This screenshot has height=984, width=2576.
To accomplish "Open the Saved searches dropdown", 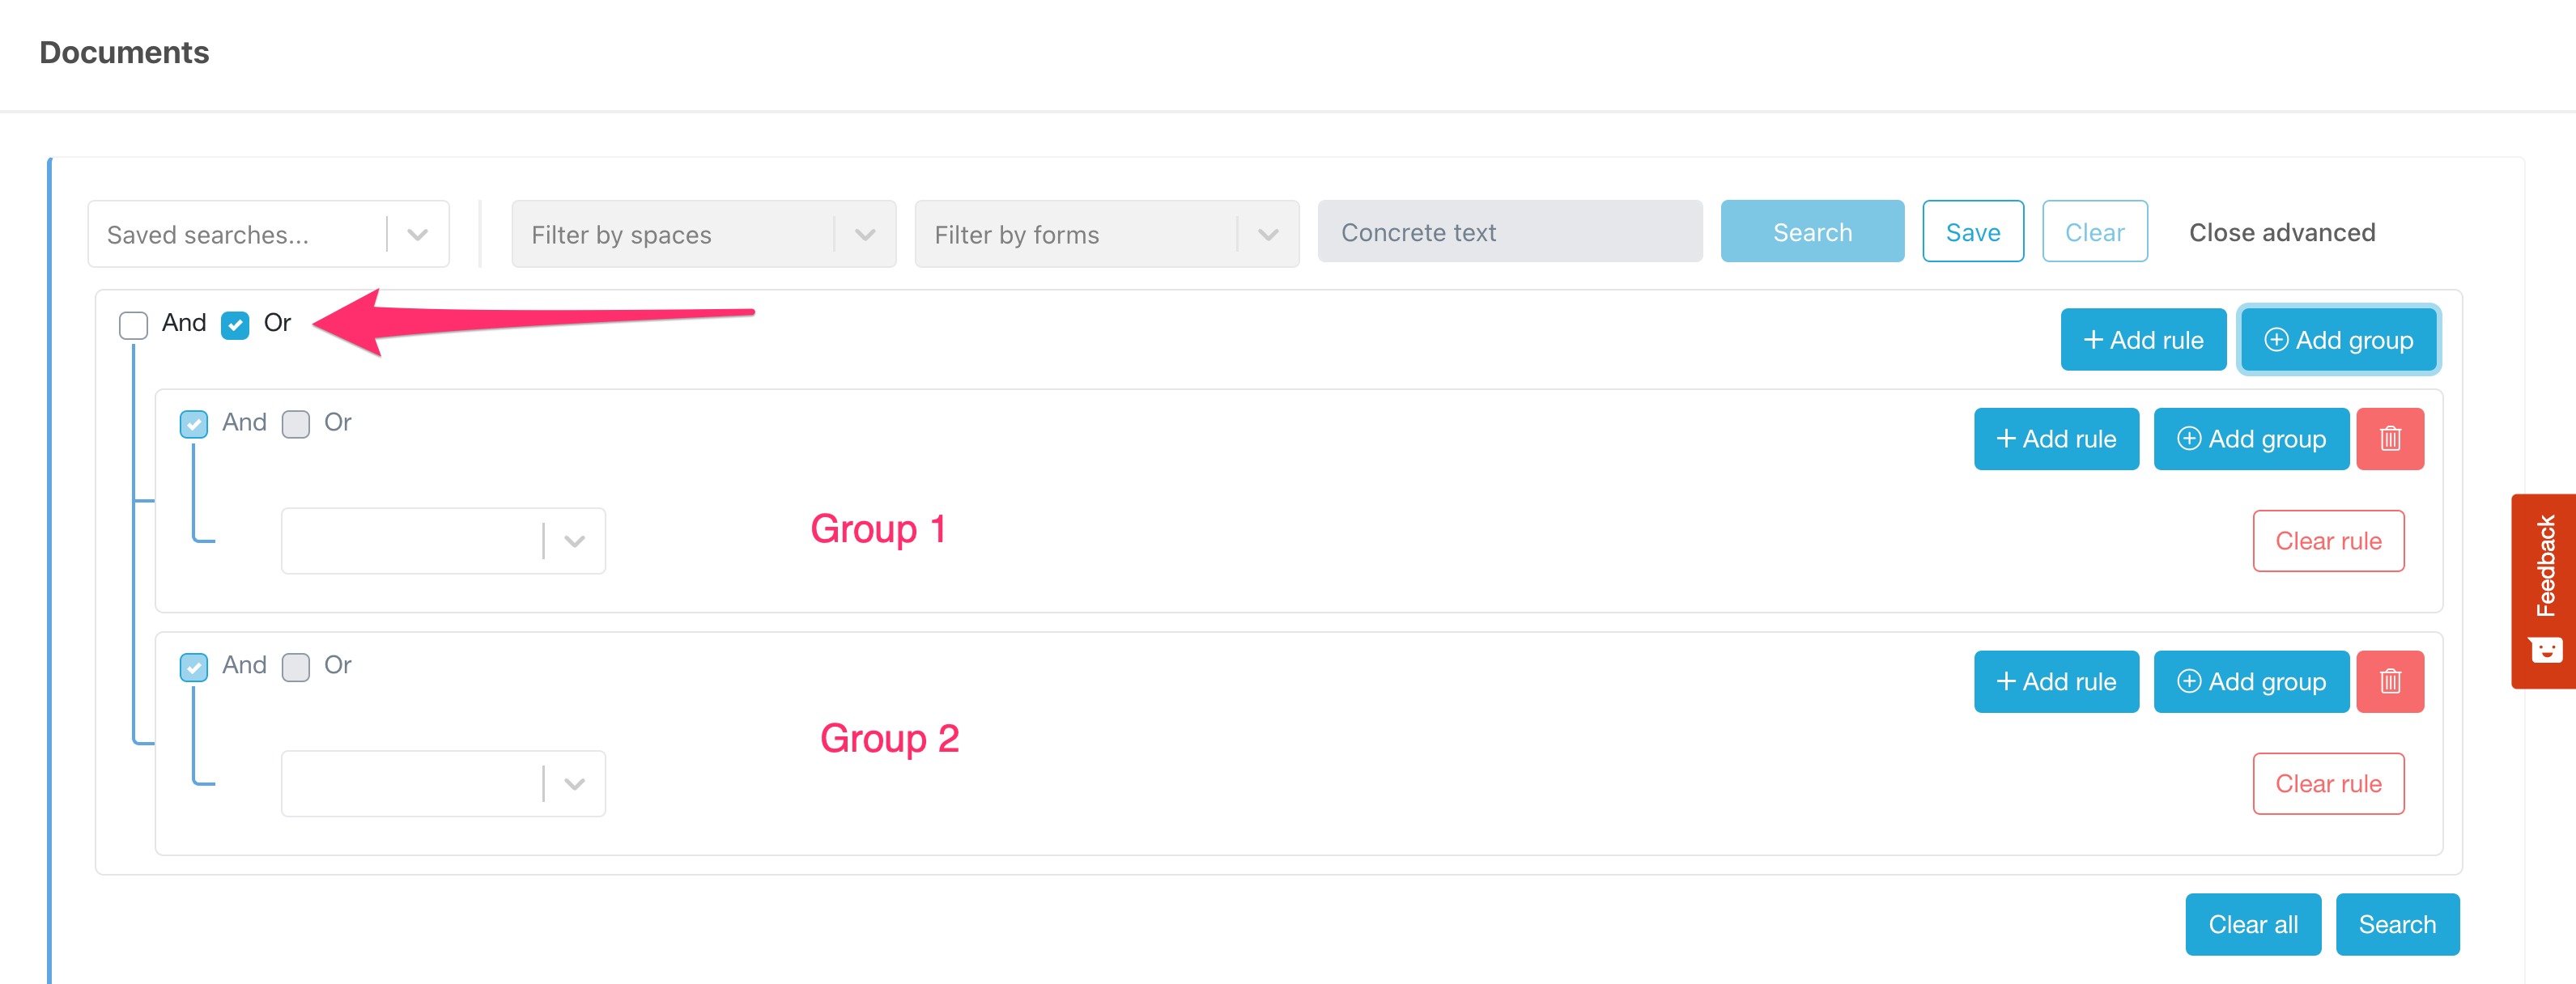I will point(268,234).
